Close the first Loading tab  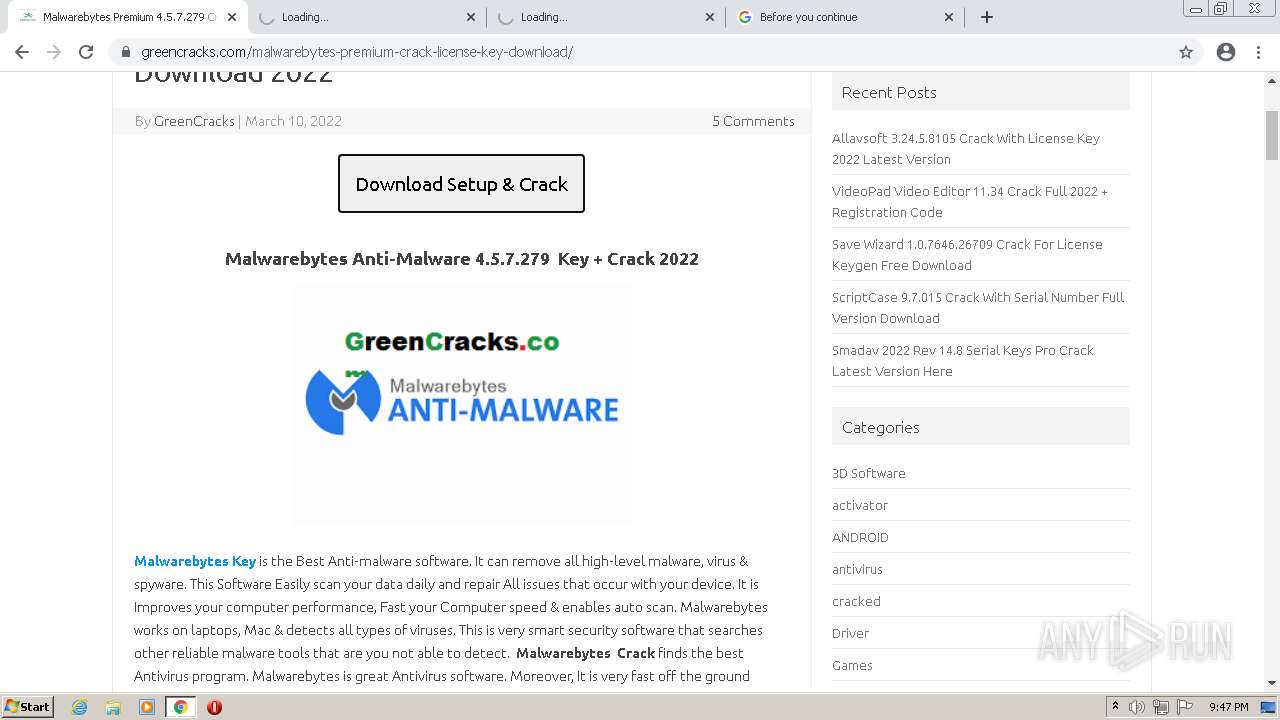(471, 17)
